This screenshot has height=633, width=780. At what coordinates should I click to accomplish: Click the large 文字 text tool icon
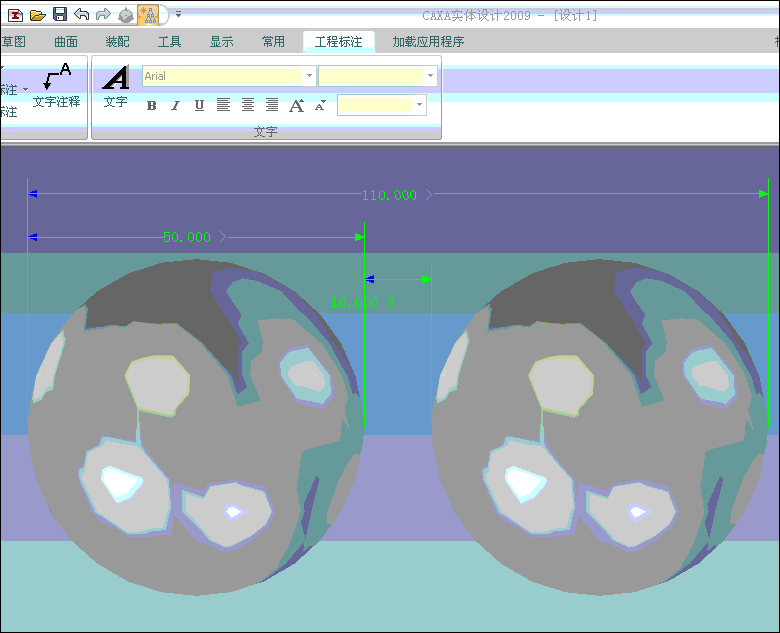[115, 86]
